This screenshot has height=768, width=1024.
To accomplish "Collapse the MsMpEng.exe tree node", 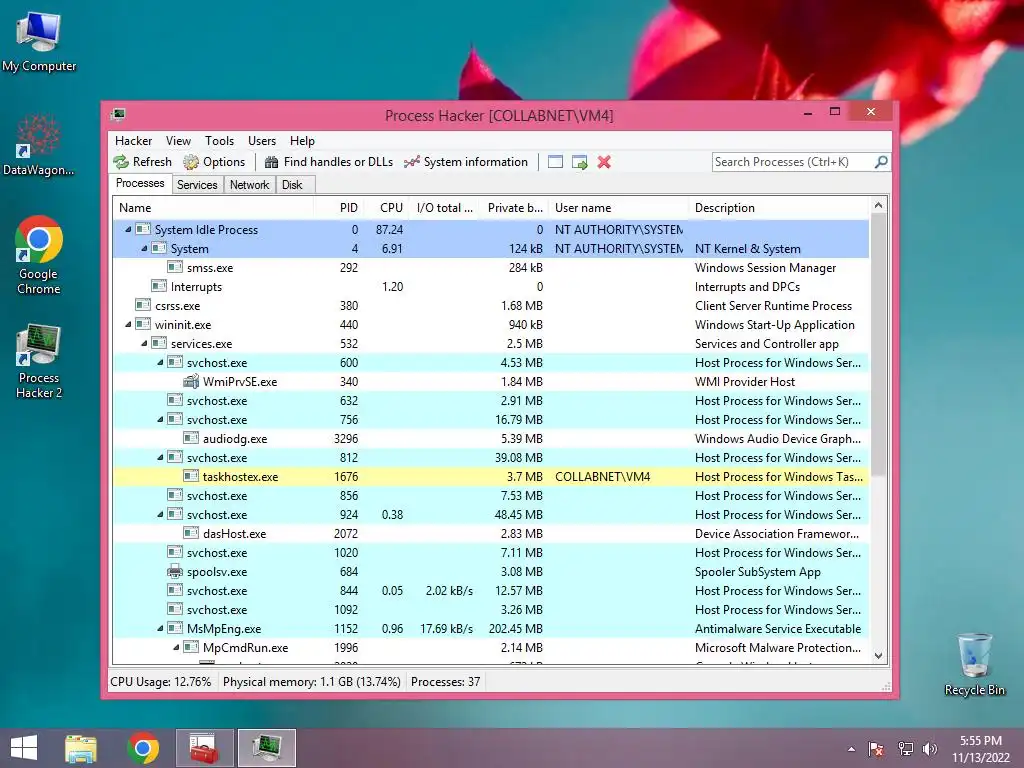I will pyautogui.click(x=160, y=628).
